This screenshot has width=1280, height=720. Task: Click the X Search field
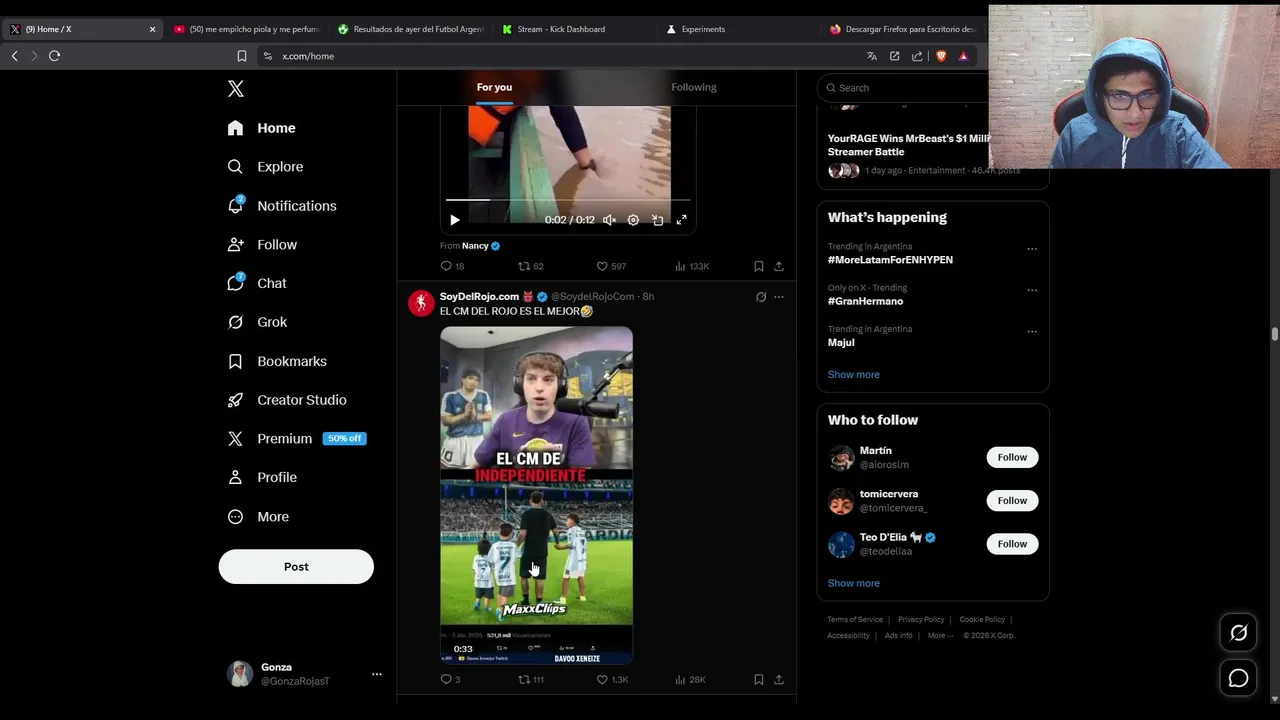coord(905,88)
